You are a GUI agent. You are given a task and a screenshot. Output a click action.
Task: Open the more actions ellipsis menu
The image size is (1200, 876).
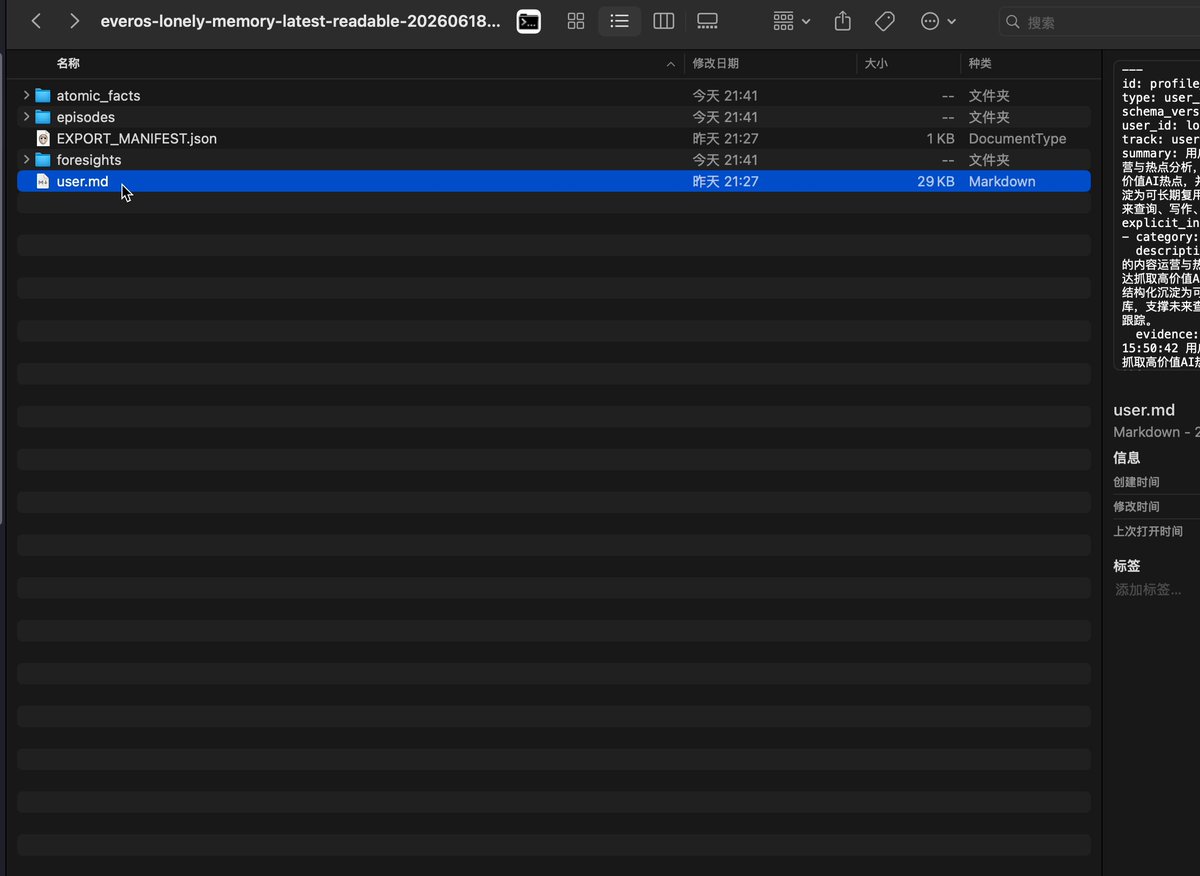938,21
